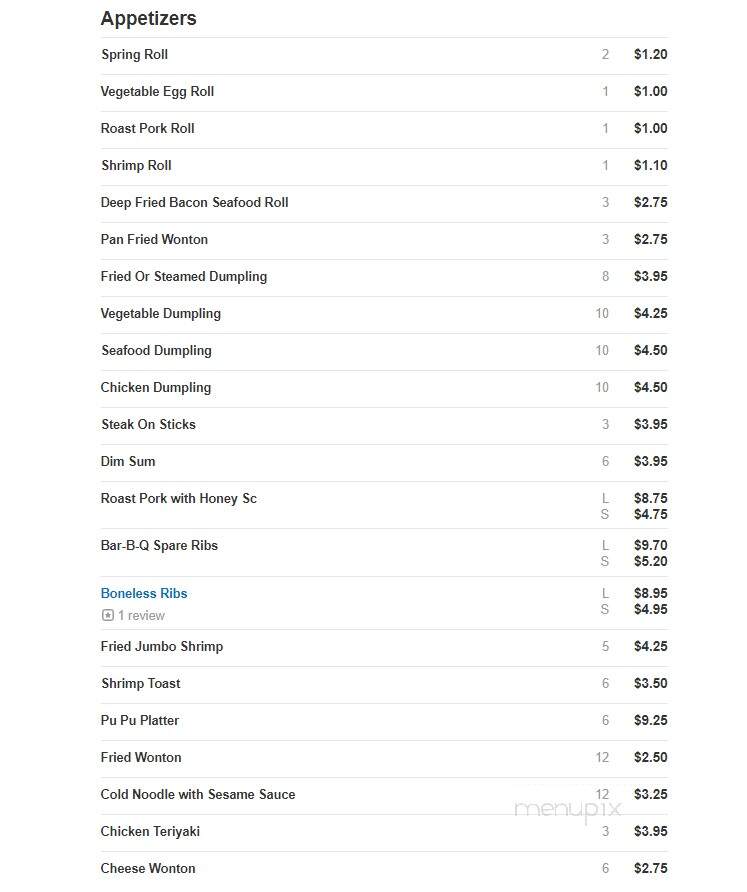Screen dimensions: 747x892
Task: Open the 1 review link
Action: coord(141,616)
